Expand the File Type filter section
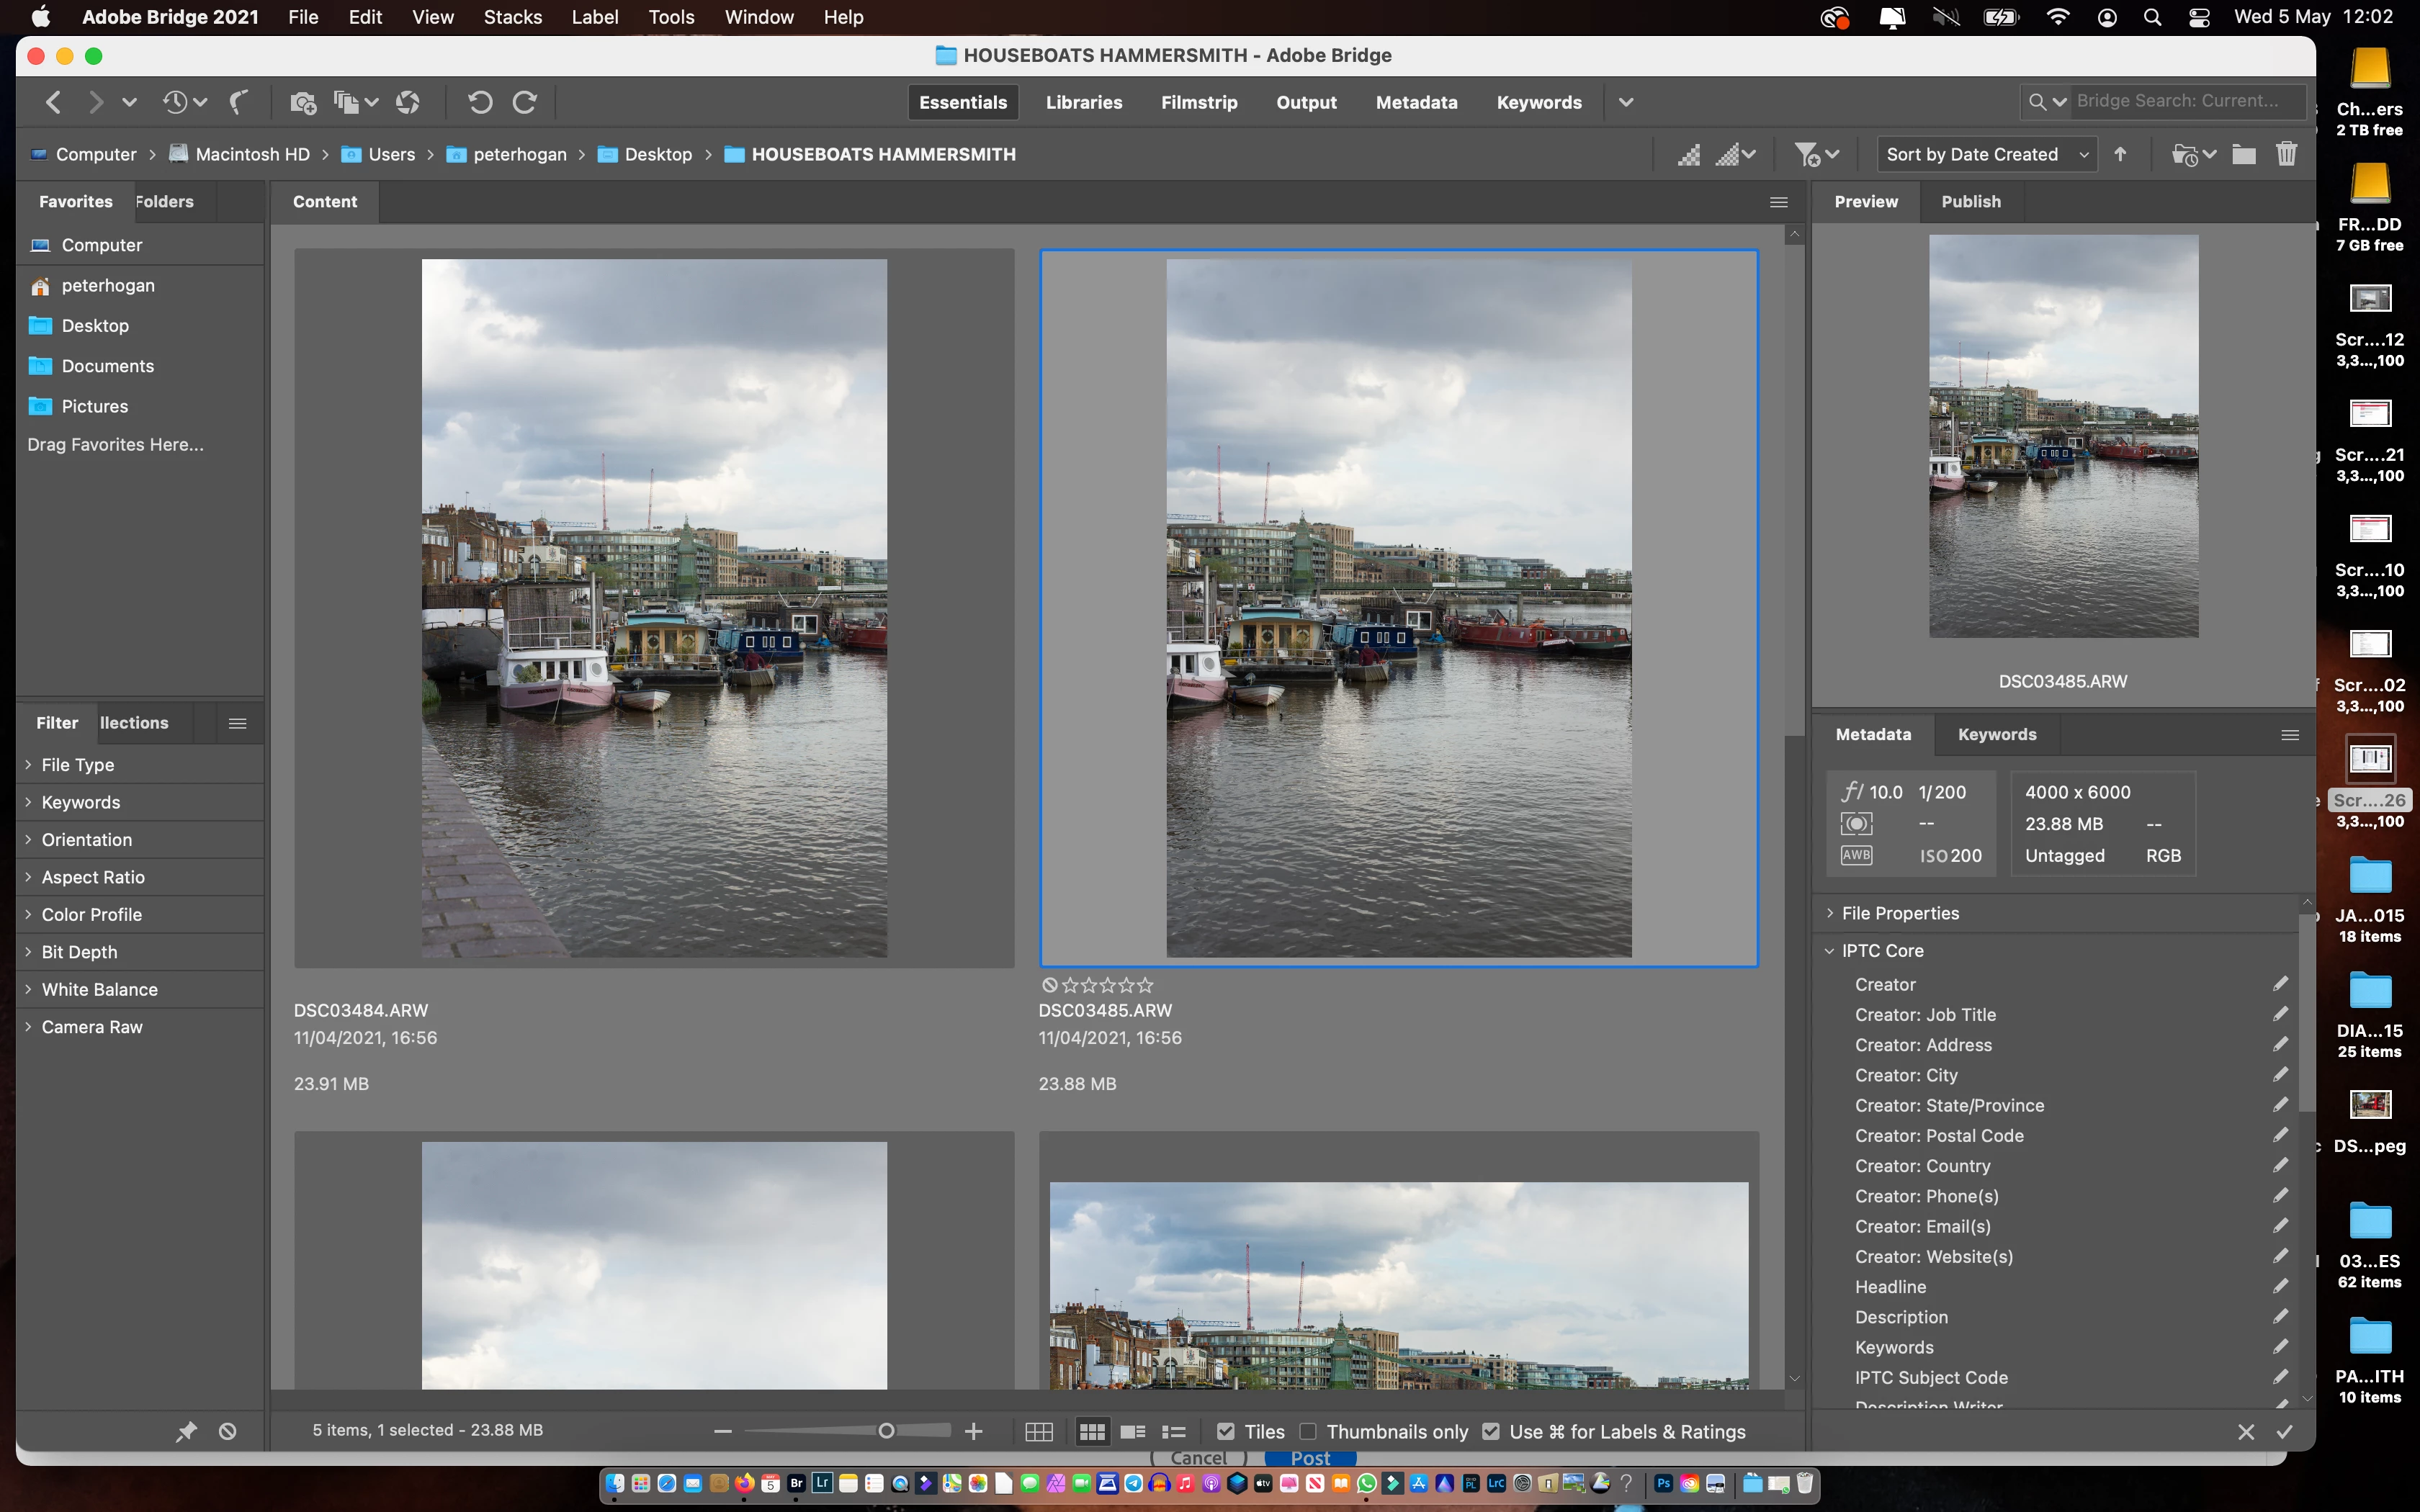Screen dimensions: 2420x1512 click(78, 765)
